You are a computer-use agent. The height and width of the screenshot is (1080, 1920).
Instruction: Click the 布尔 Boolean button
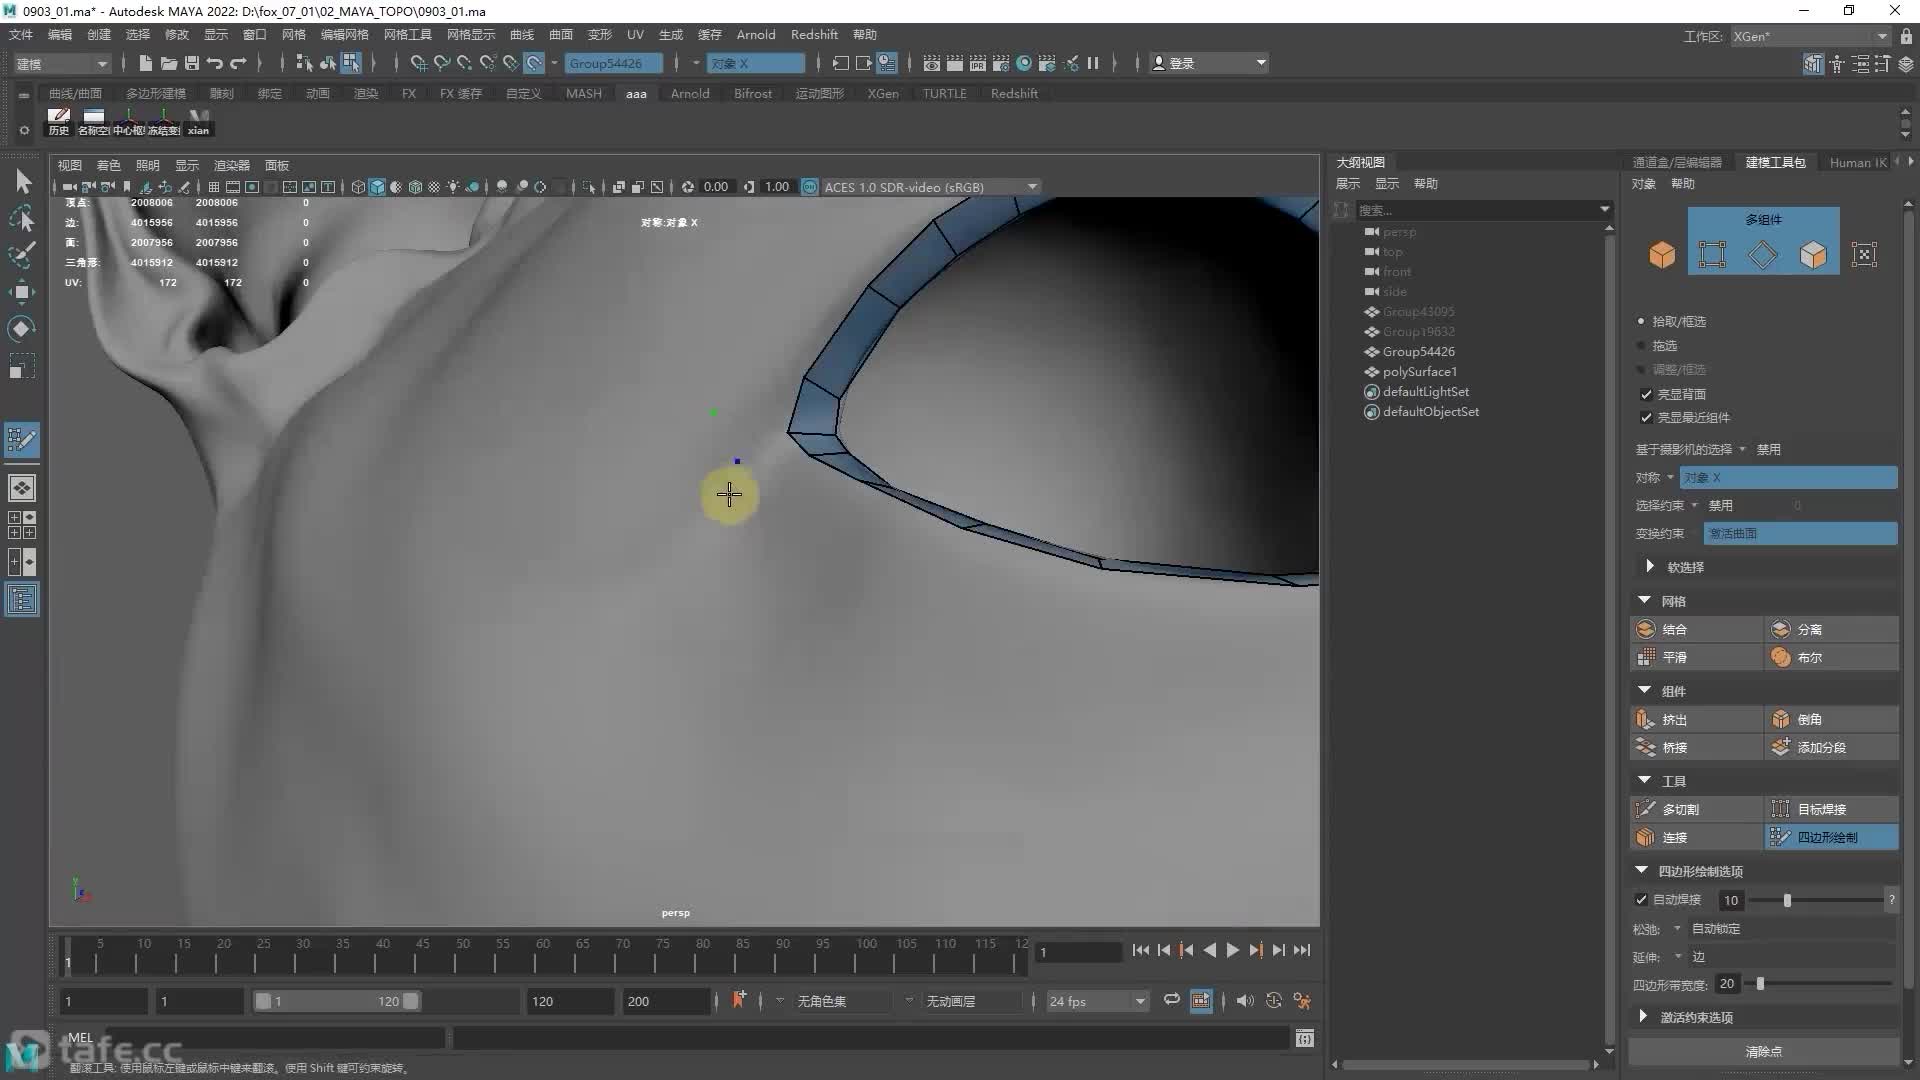coord(1831,657)
